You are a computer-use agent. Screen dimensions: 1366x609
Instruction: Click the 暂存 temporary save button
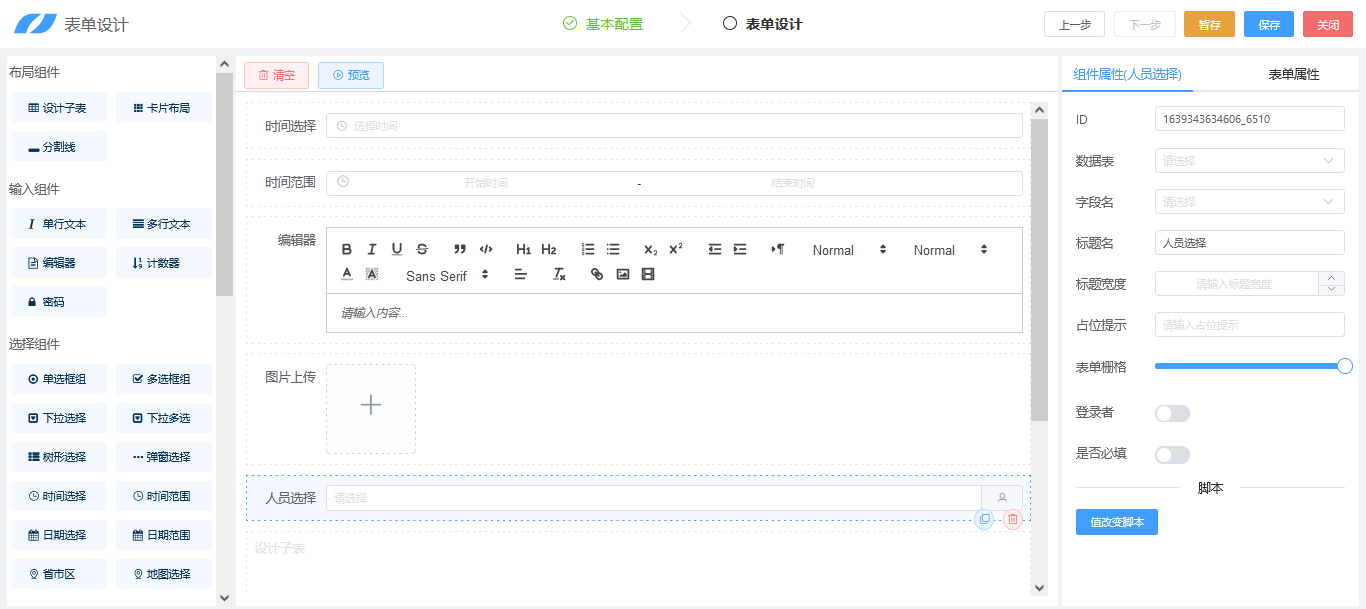click(x=1209, y=25)
